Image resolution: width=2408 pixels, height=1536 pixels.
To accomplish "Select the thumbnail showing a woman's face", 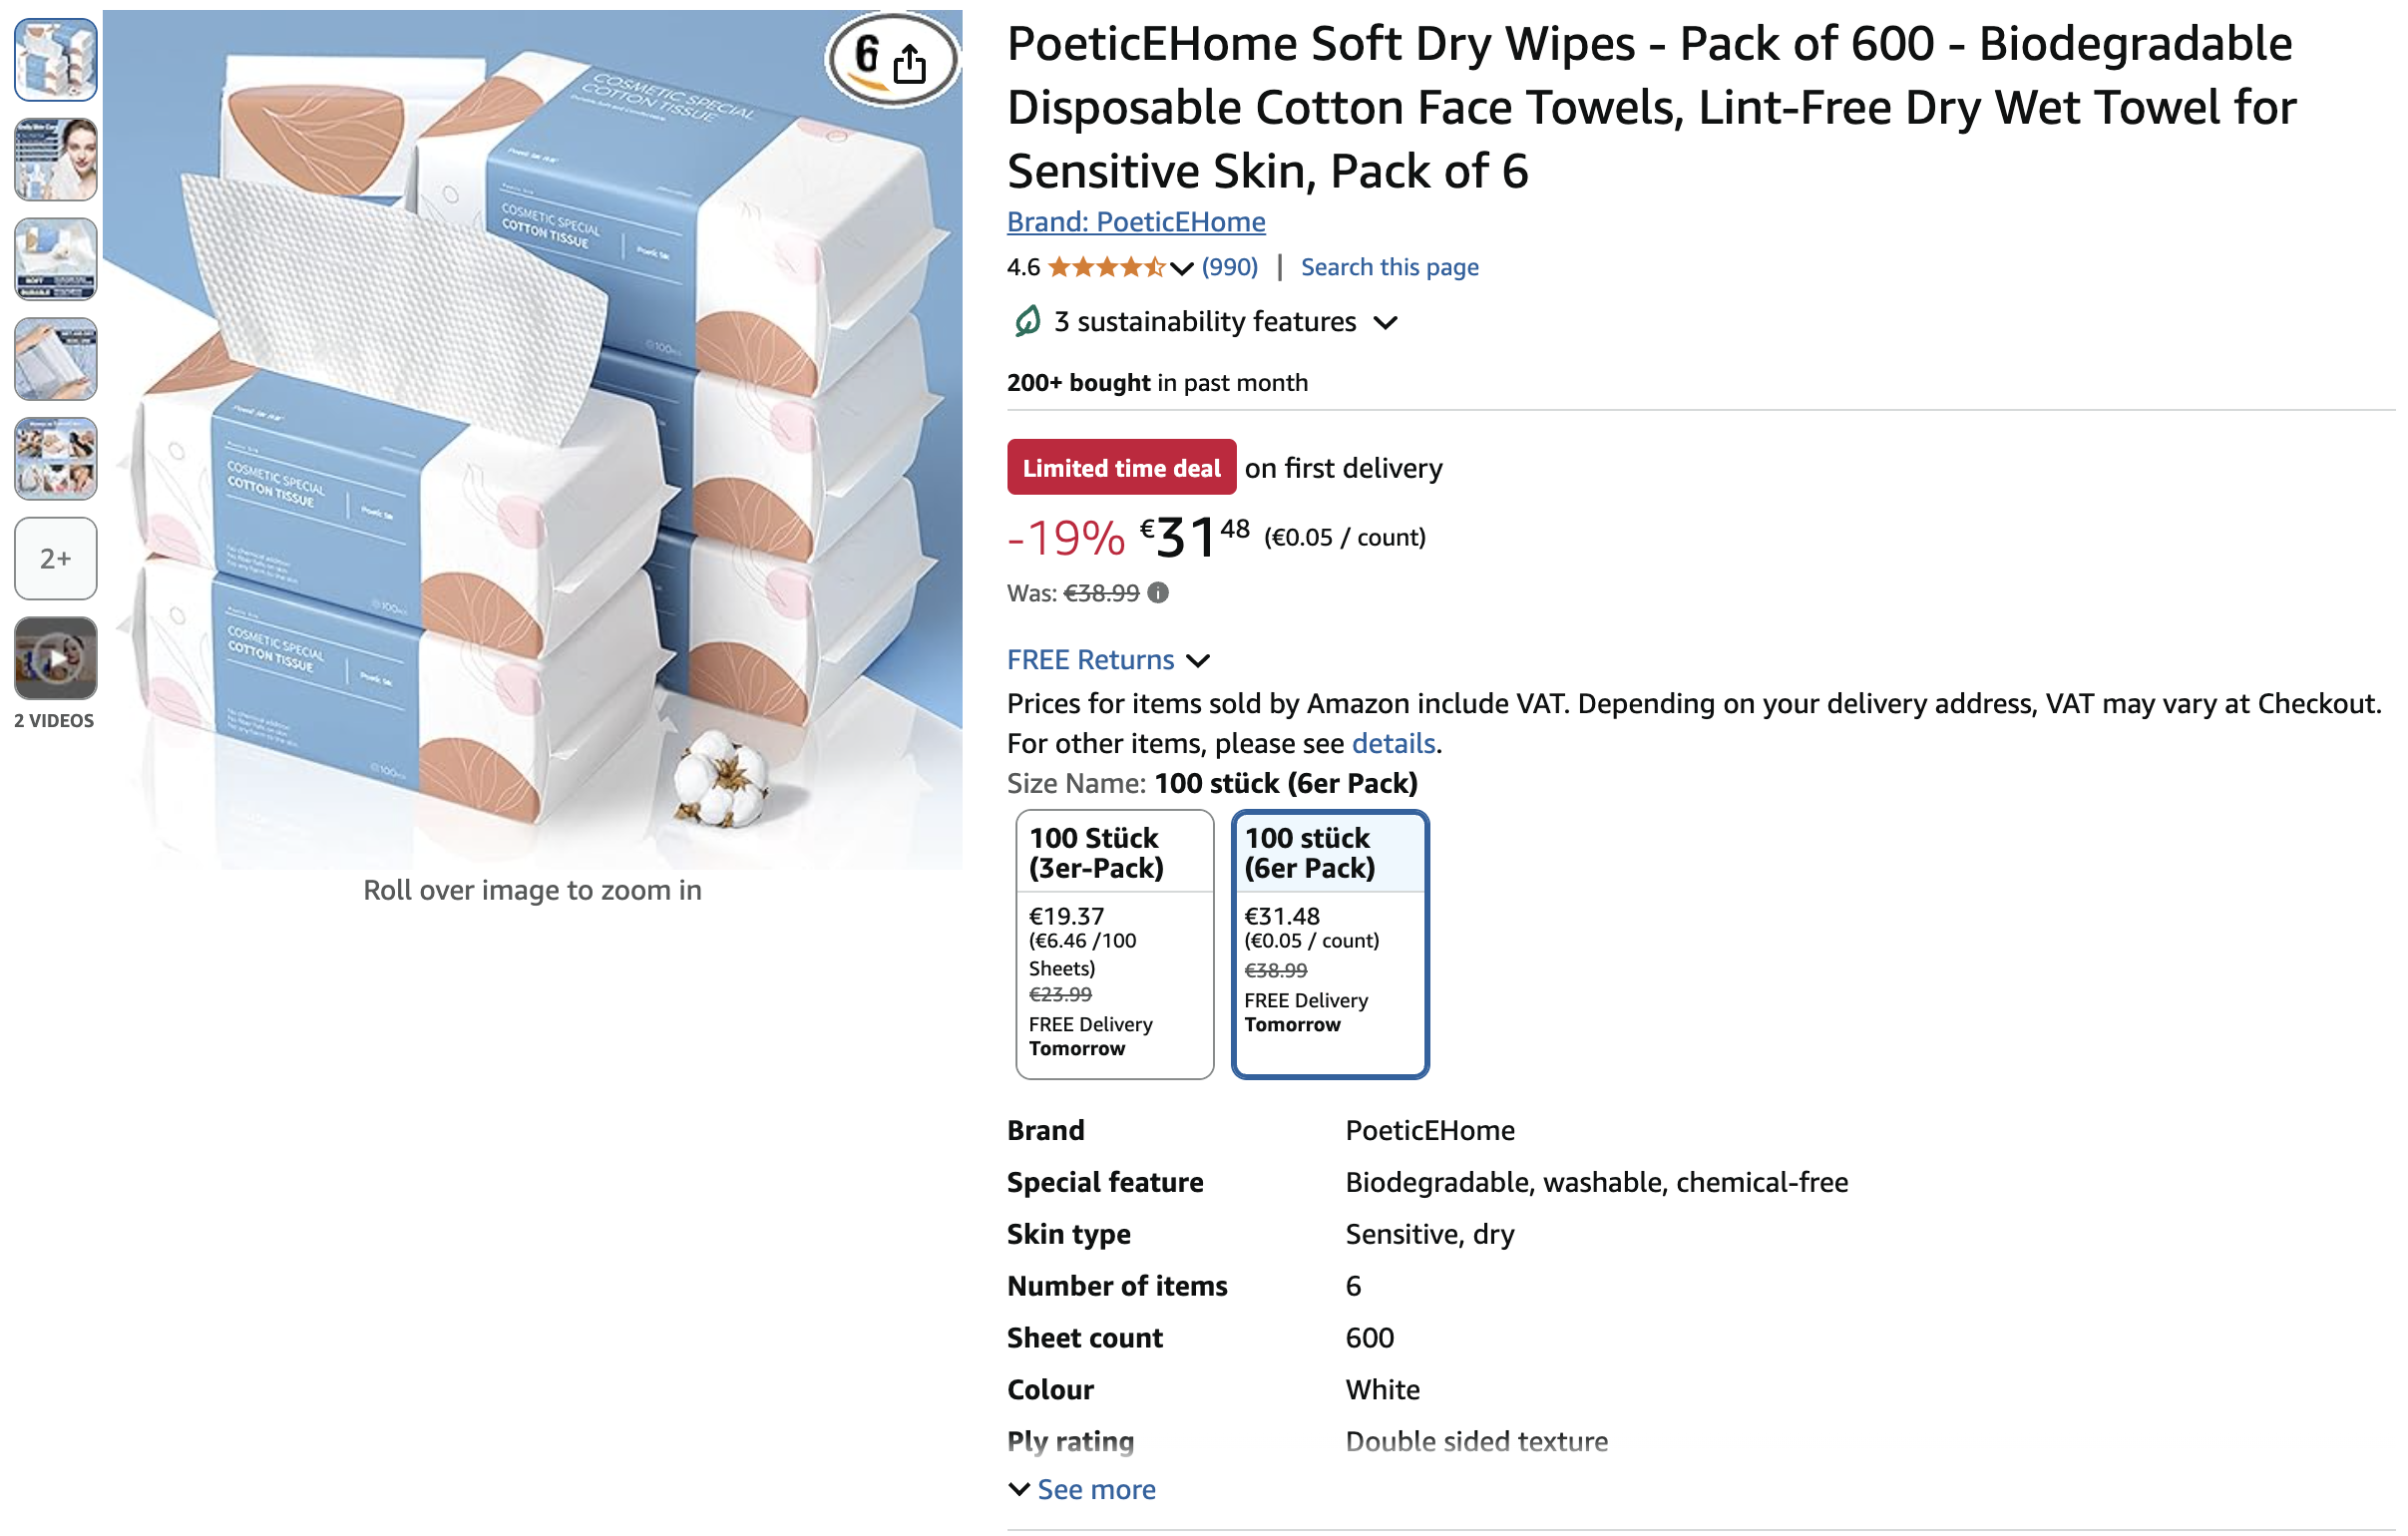I will 56,160.
